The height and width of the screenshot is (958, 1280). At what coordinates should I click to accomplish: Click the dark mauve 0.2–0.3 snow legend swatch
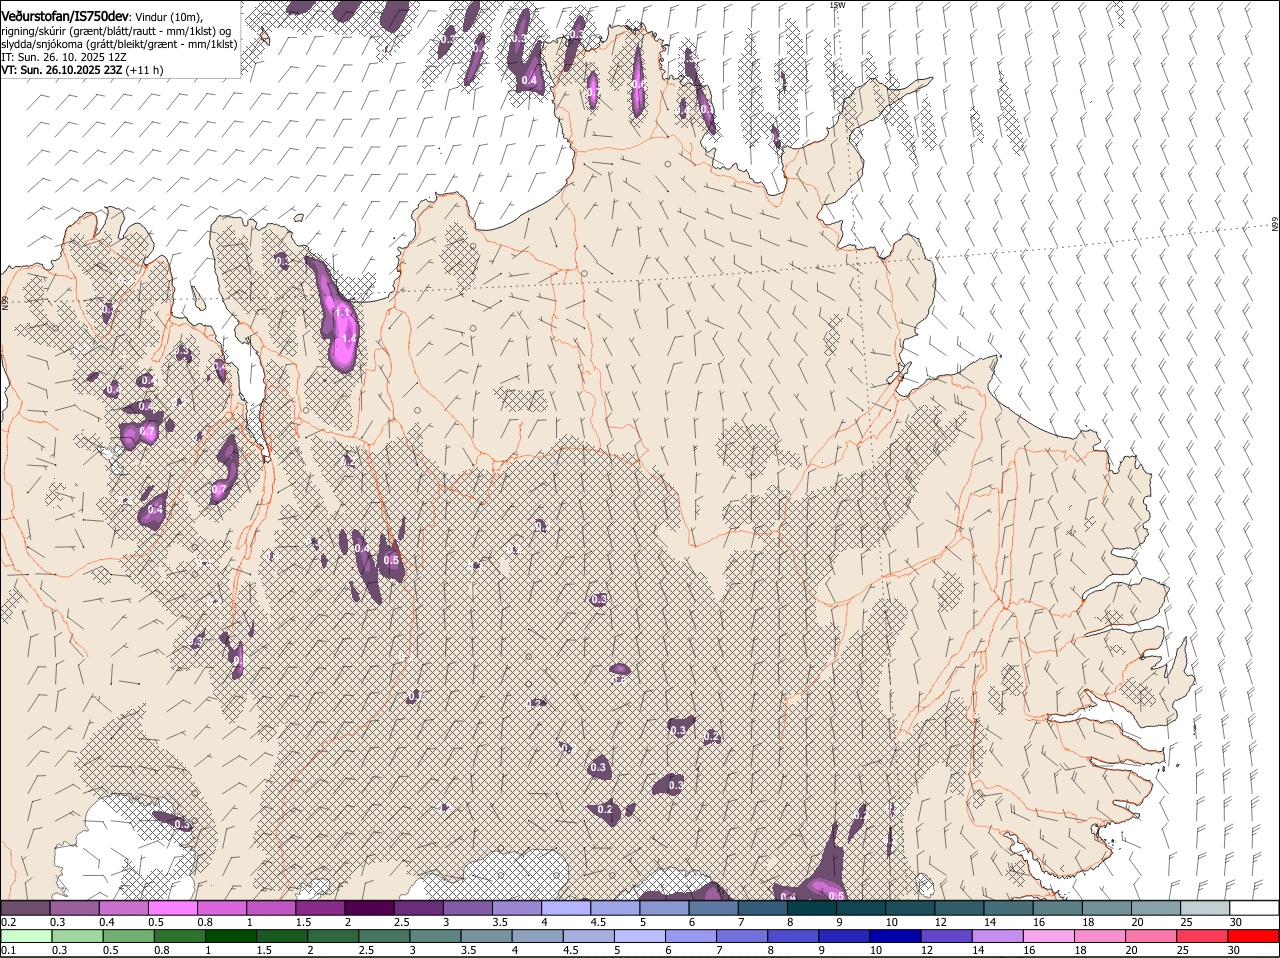(x=26, y=907)
